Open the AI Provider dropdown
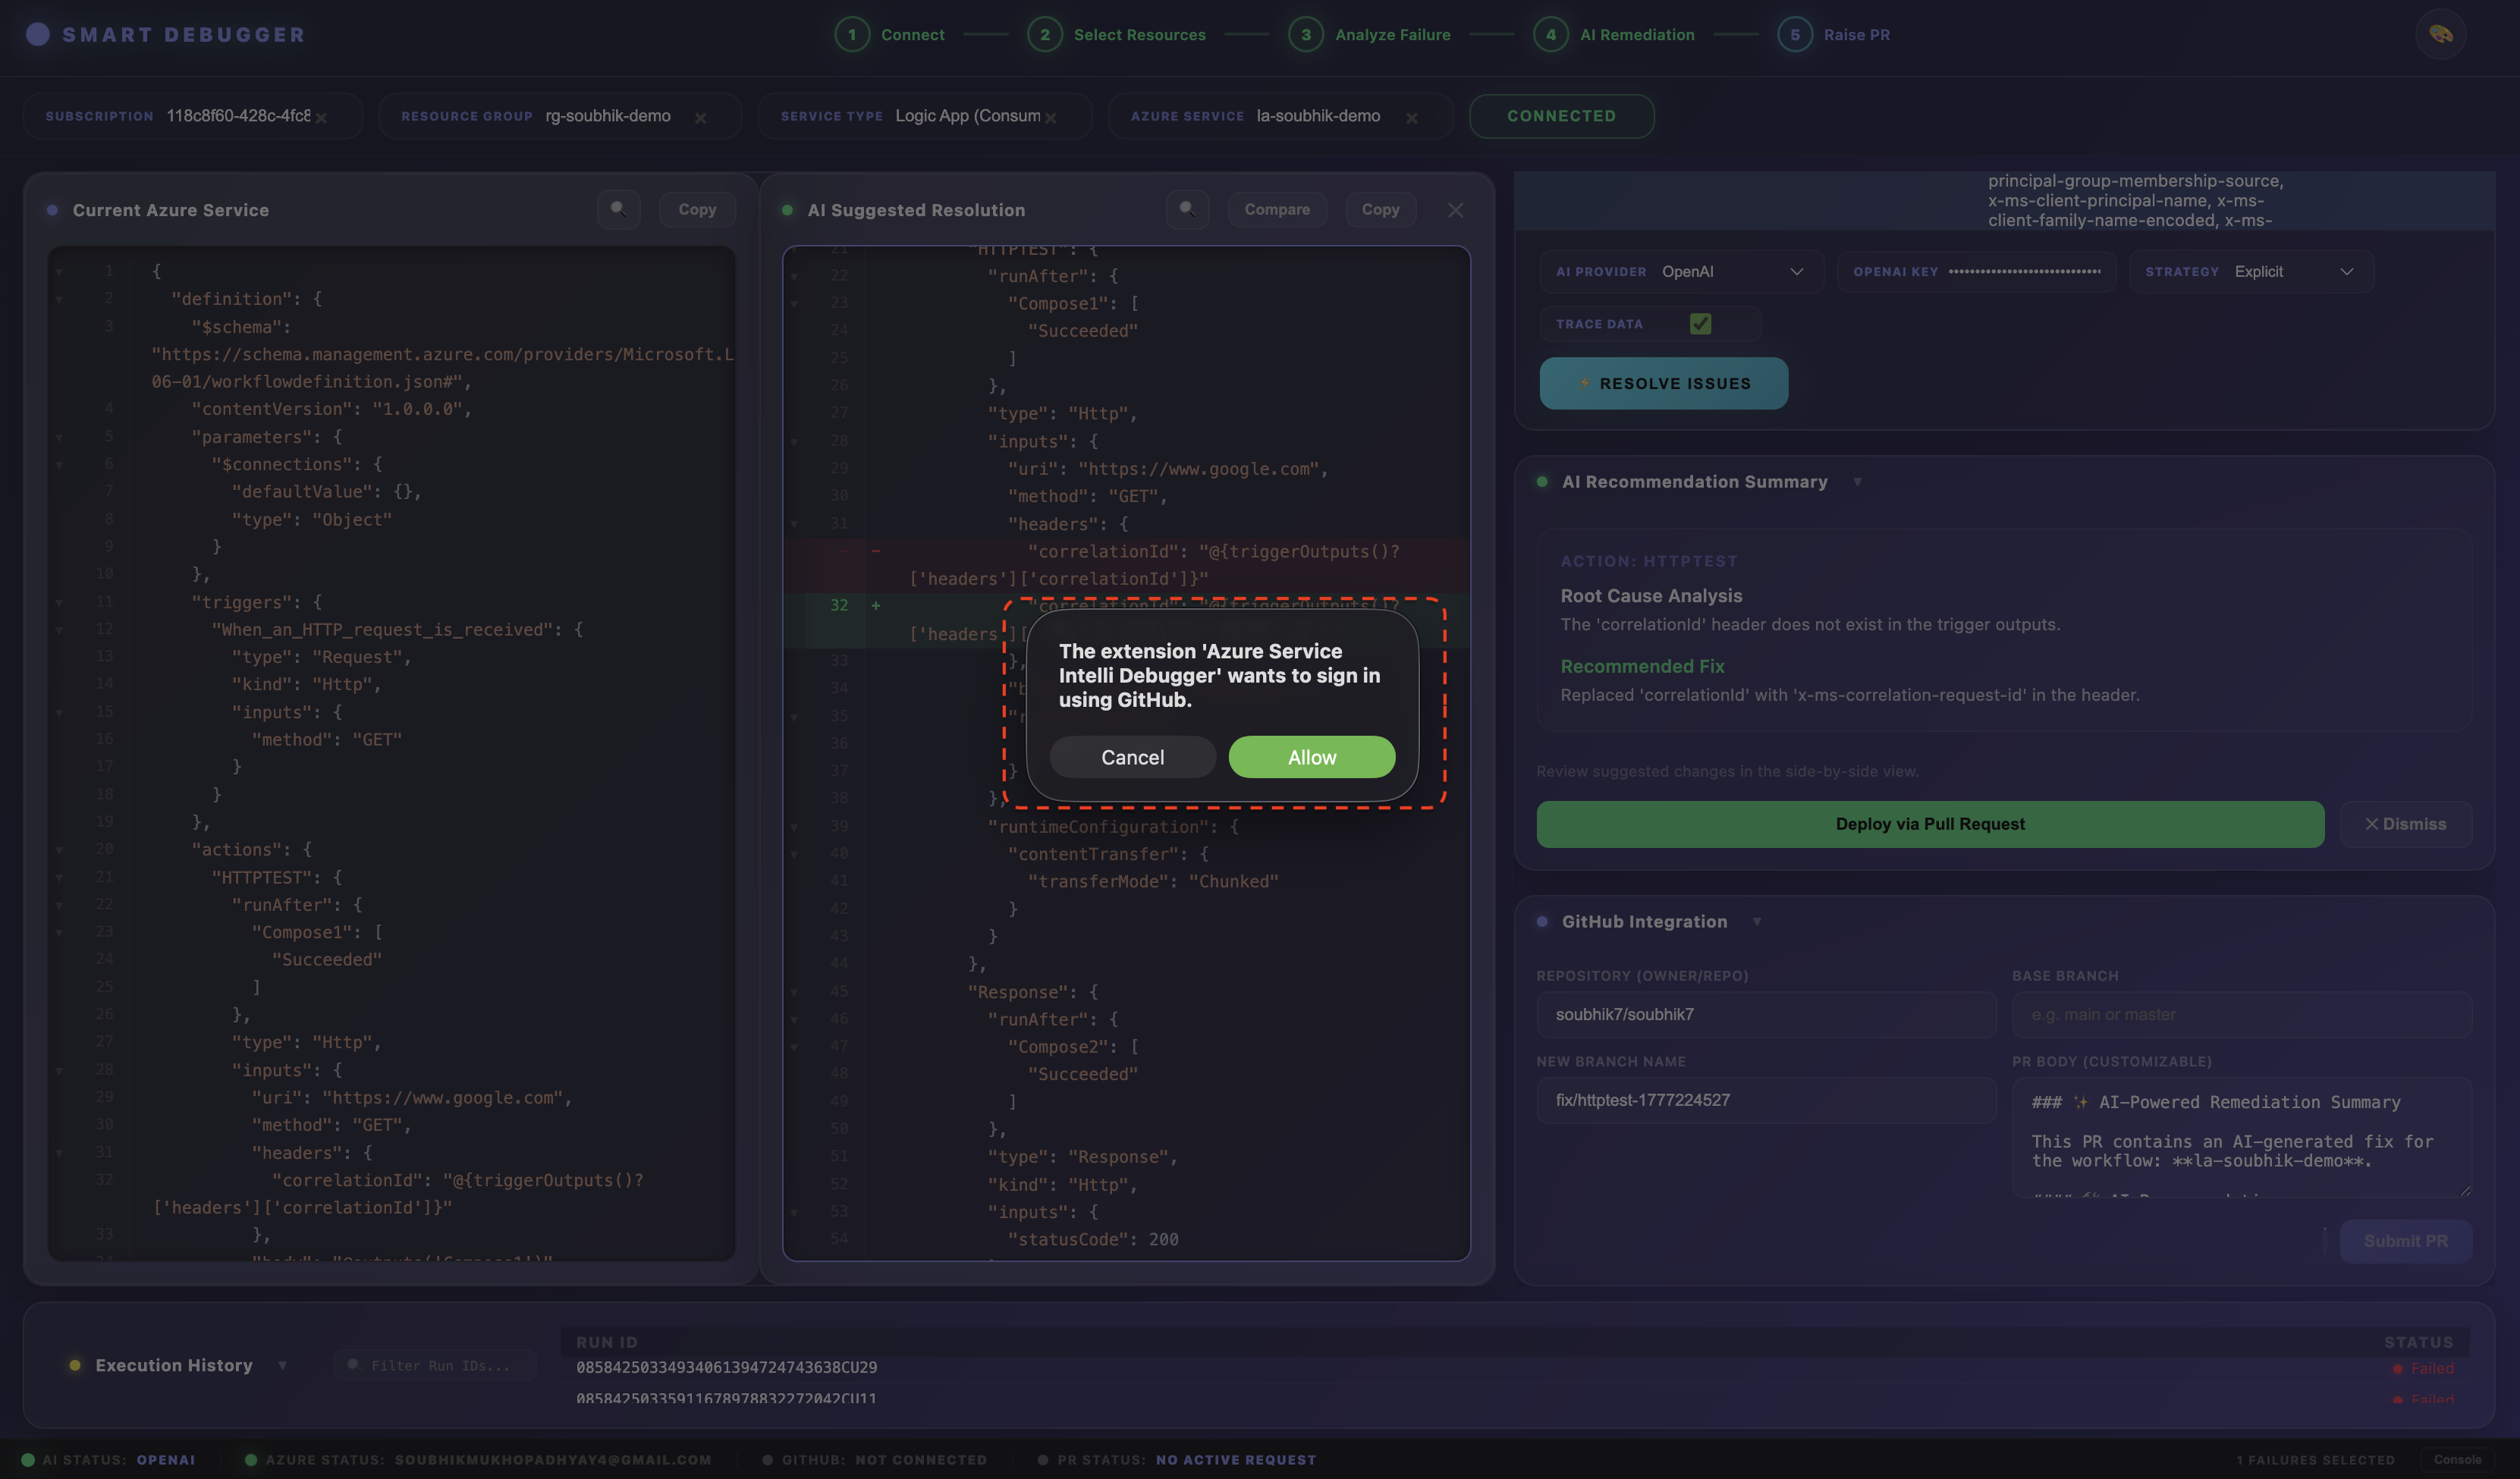This screenshot has height=1479, width=2520. [x=1682, y=271]
